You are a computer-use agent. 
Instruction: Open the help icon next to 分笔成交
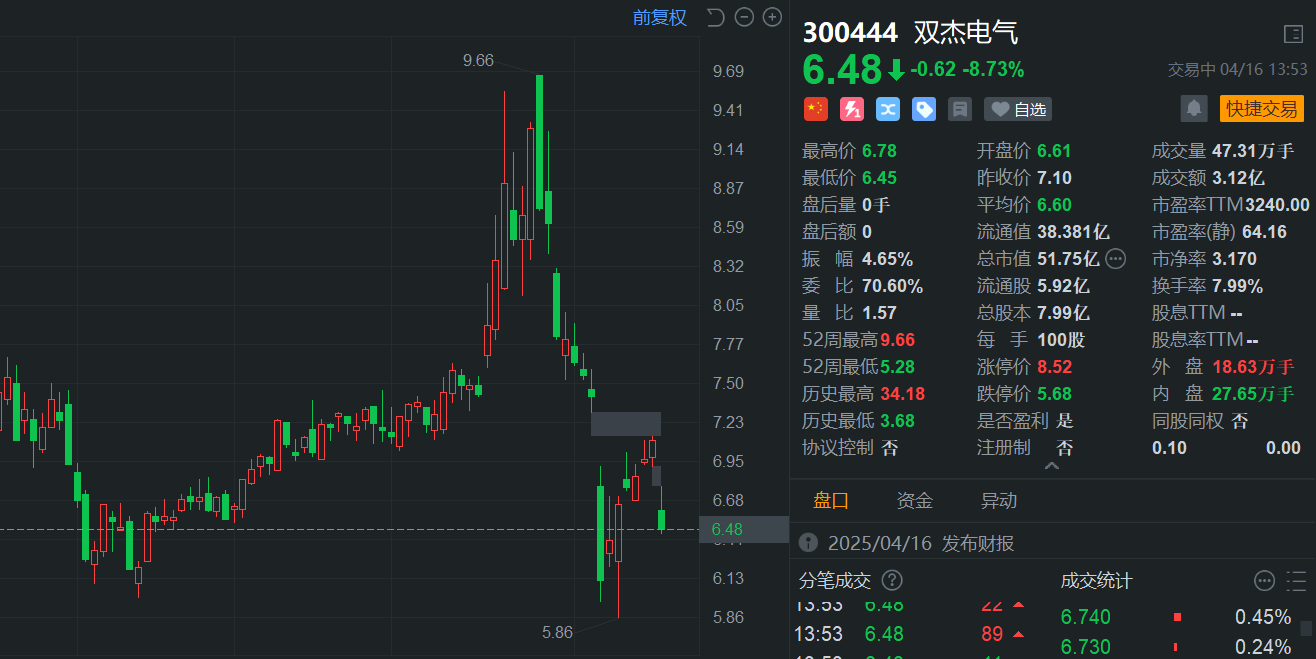[x=892, y=581]
